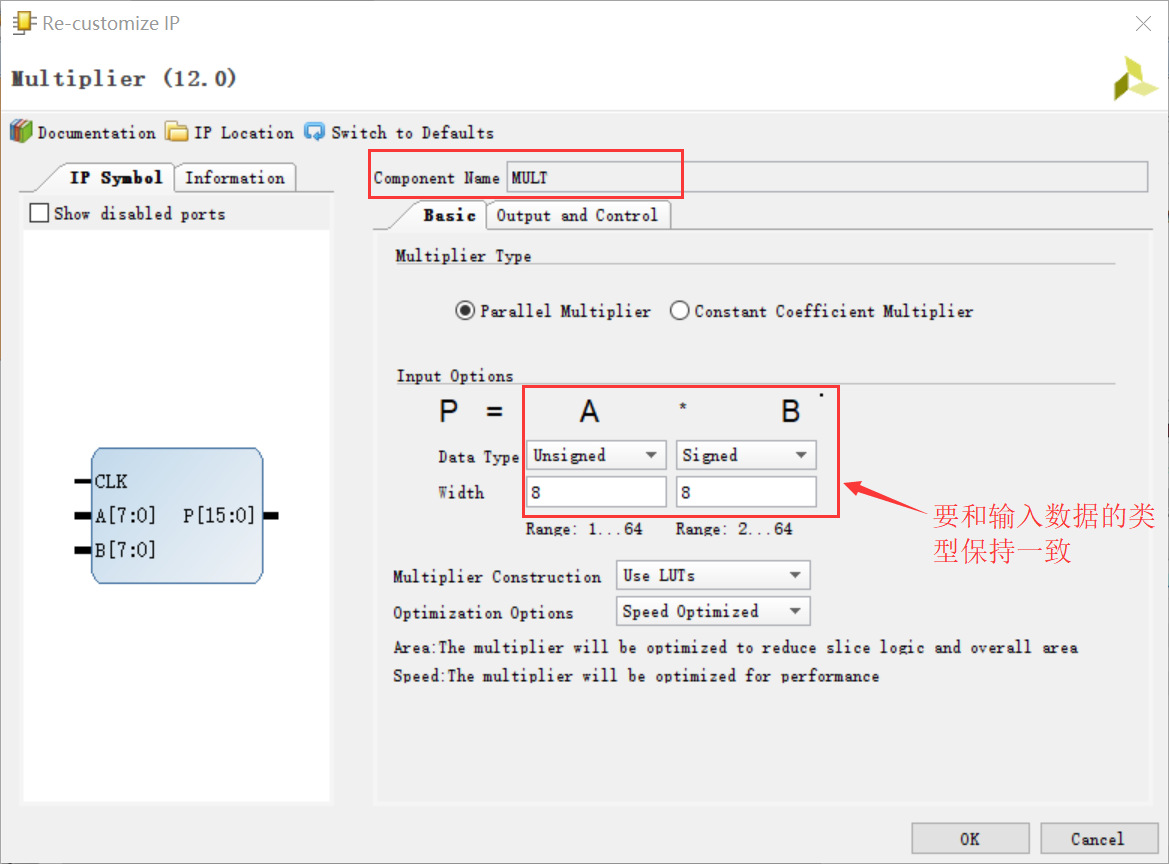Viewport: 1169px width, 864px height.
Task: Click the Switch to Defaults icon
Action: (x=315, y=132)
